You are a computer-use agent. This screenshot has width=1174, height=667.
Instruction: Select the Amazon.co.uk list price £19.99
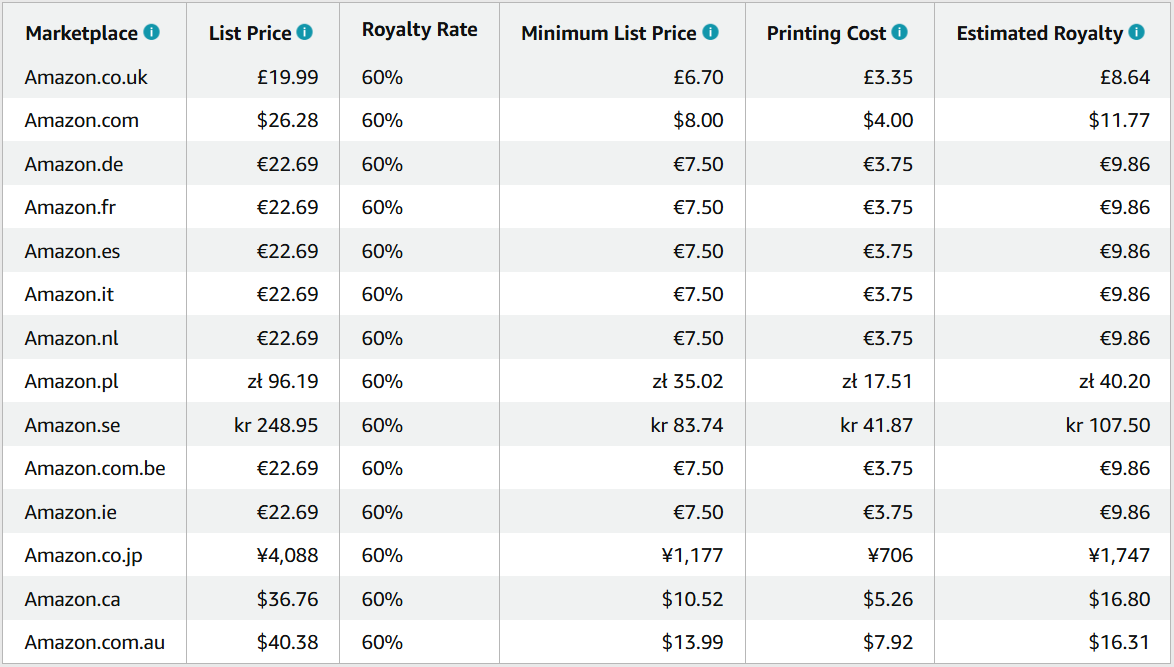coord(288,77)
